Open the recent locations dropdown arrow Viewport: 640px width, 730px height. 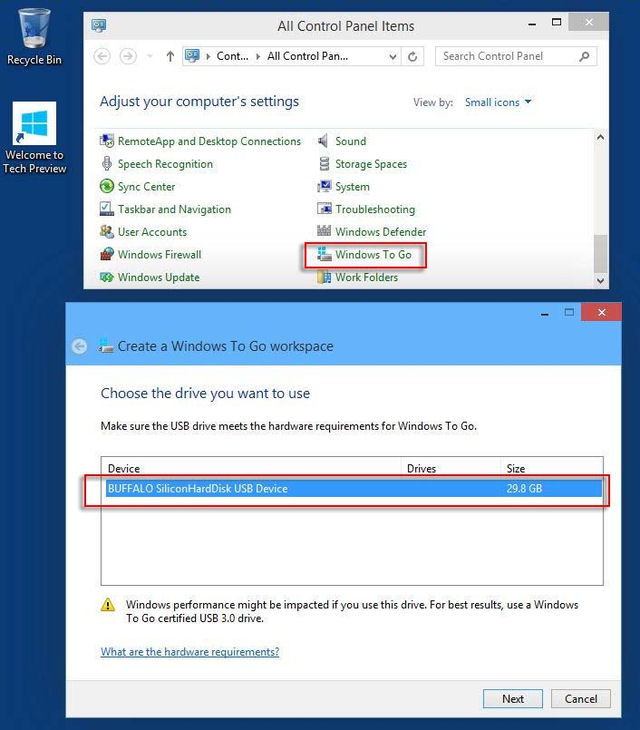149,56
